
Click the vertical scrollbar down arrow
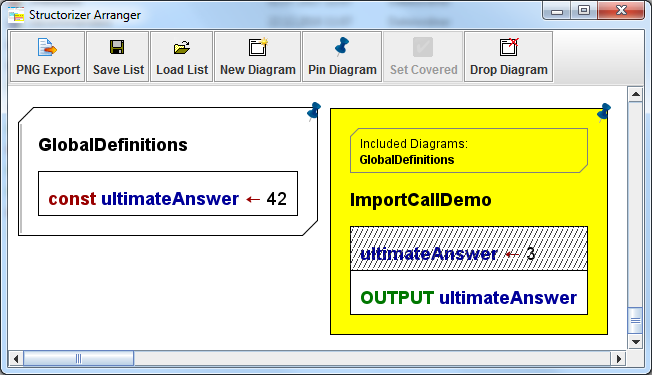pyautogui.click(x=635, y=342)
